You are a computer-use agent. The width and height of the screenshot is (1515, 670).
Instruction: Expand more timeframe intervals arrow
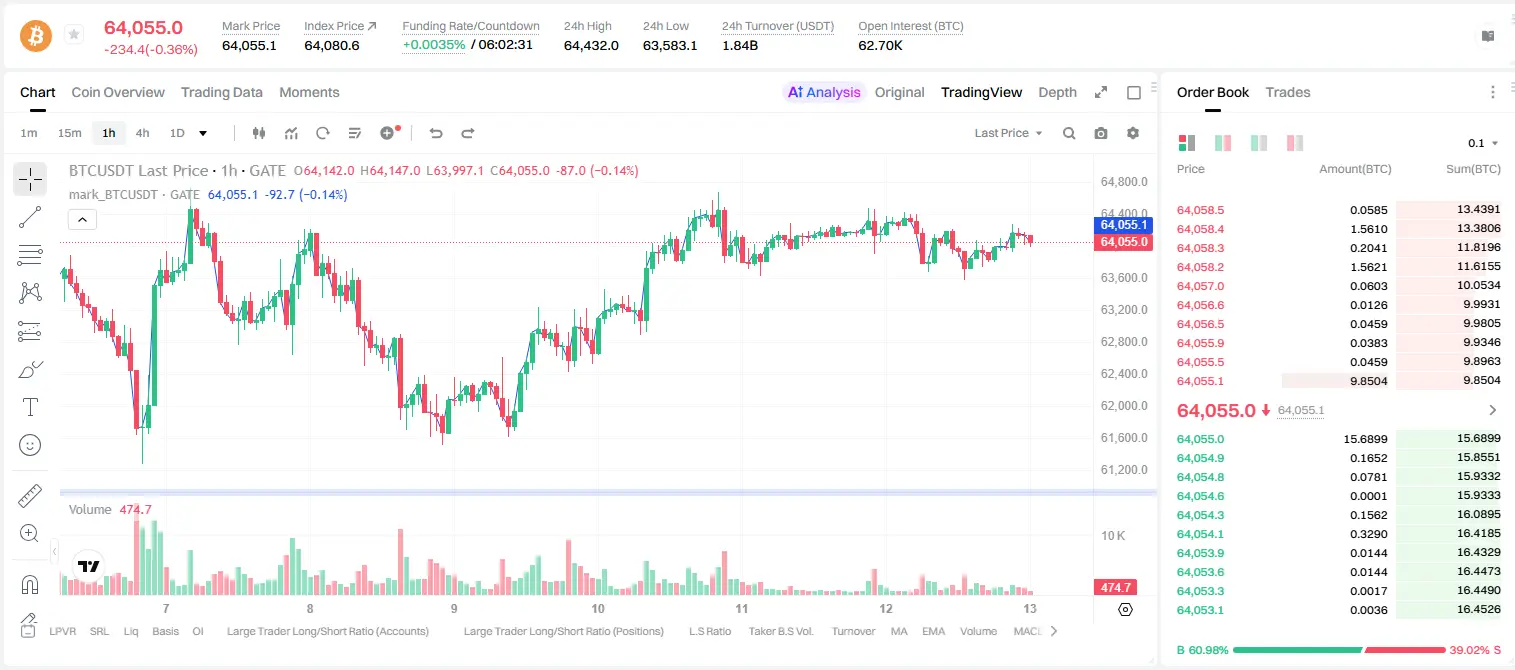coord(203,133)
